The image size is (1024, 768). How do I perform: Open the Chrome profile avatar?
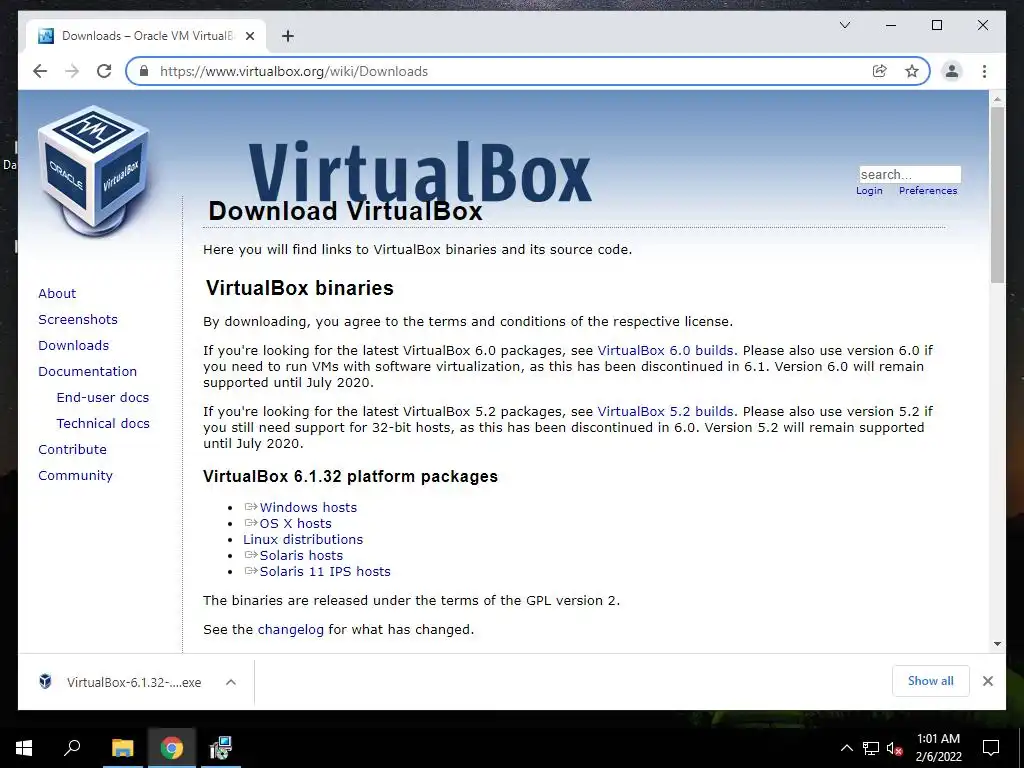click(952, 71)
